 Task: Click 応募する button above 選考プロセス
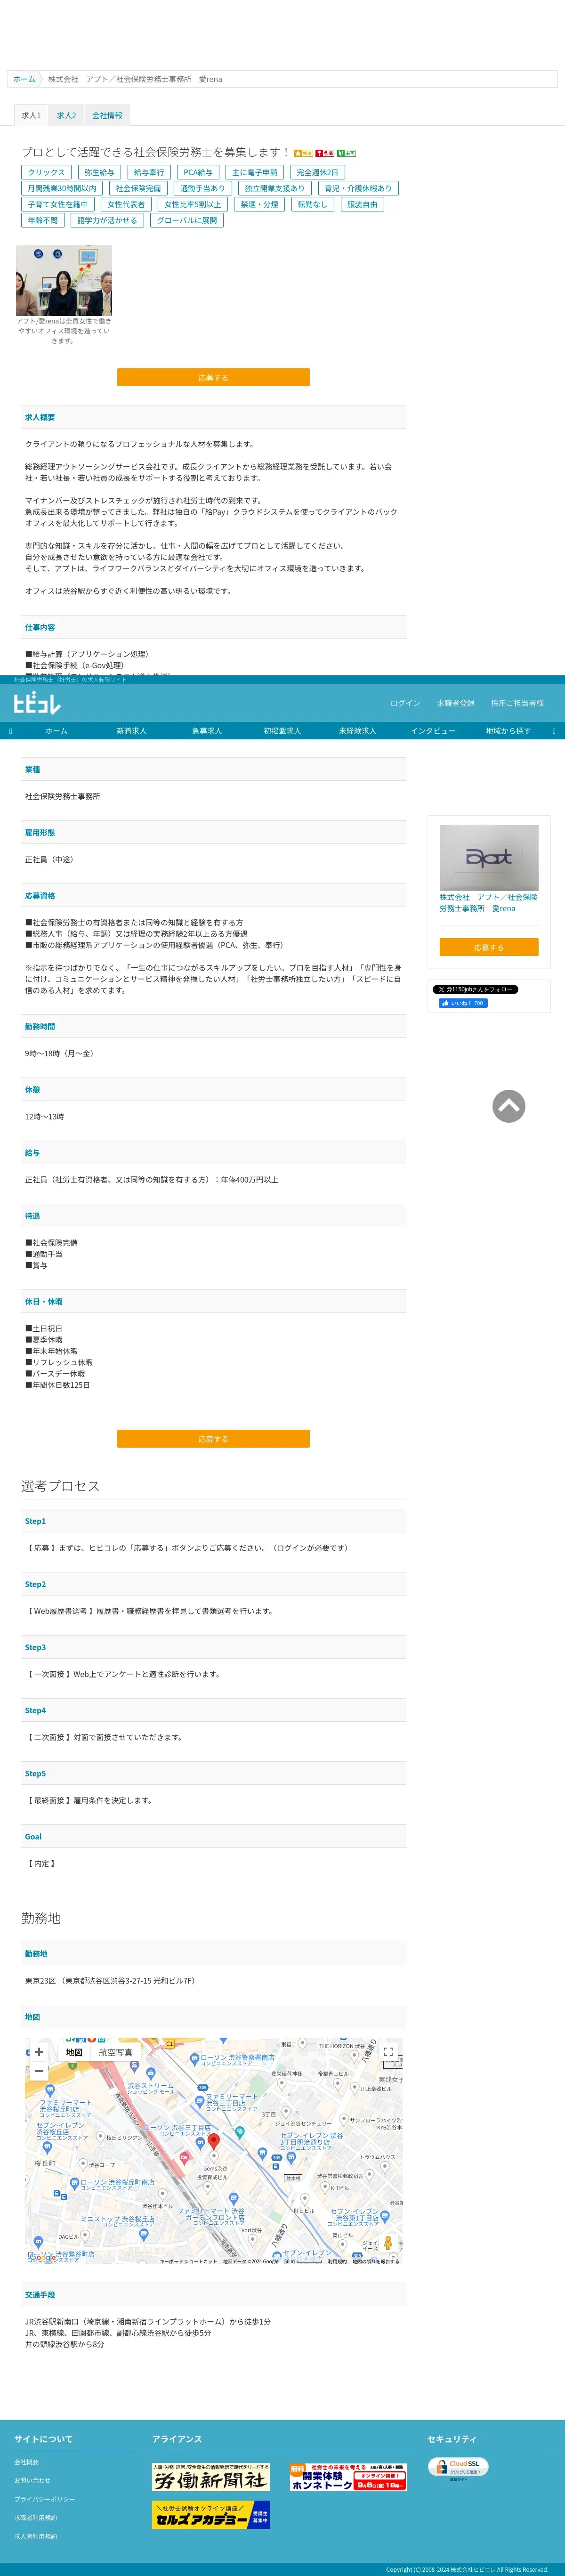tap(213, 1438)
